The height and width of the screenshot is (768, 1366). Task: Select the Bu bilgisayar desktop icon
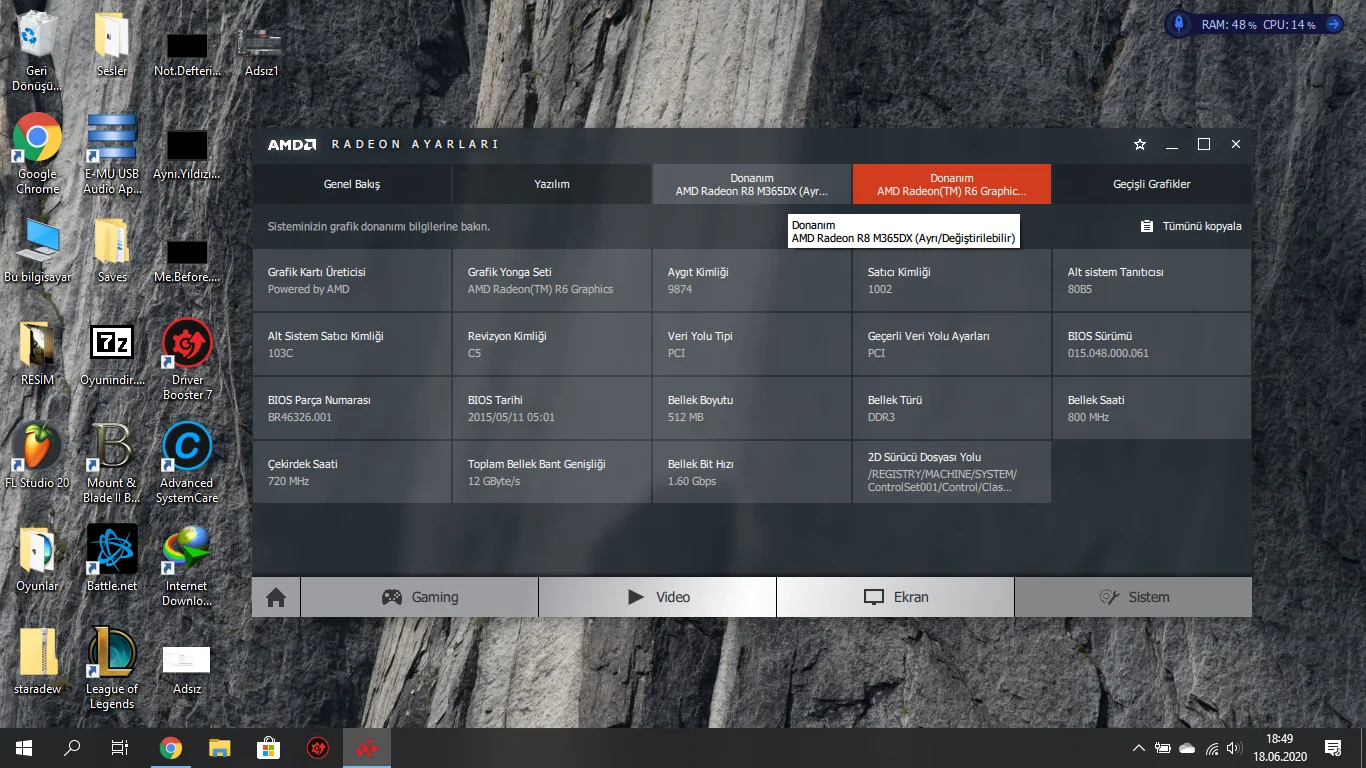pos(38,250)
